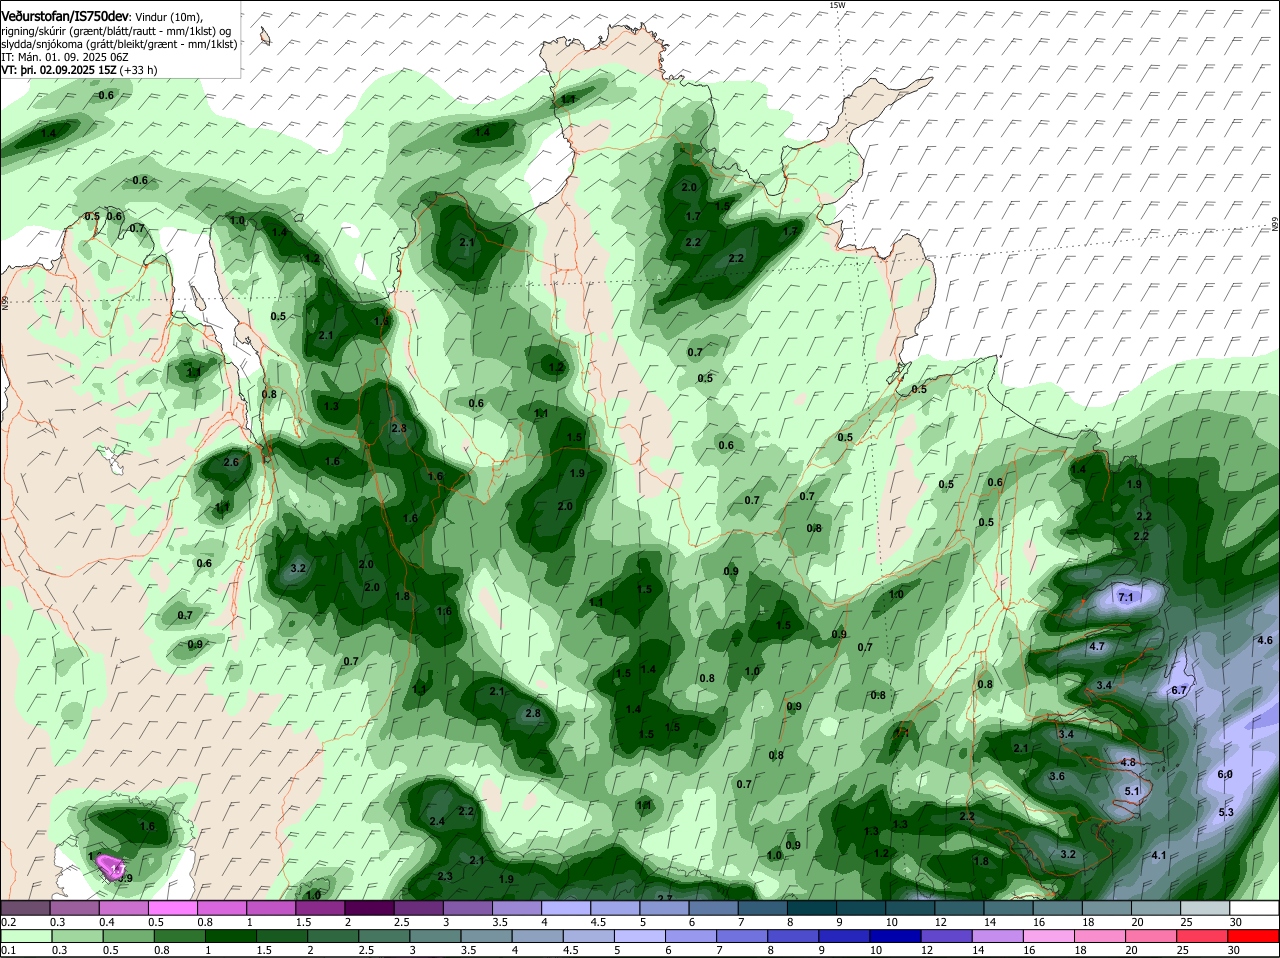
Task: Click the 2.6 value in the west
Action: (231, 462)
